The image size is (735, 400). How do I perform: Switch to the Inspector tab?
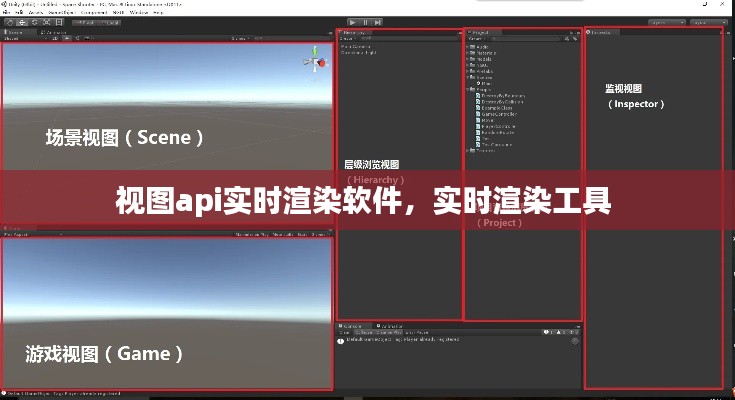tap(603, 32)
